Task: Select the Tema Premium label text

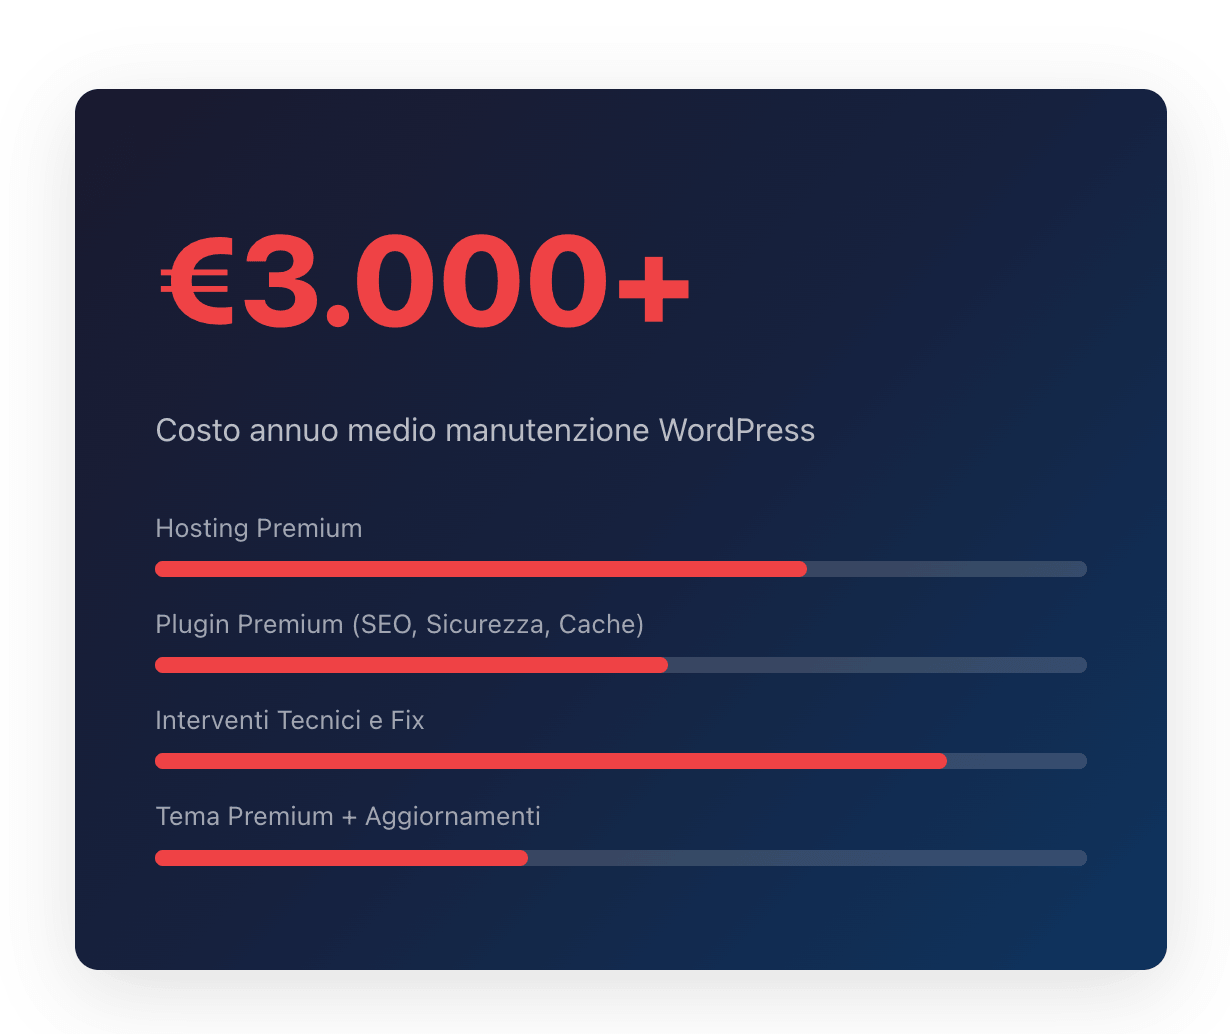Action: [244, 817]
